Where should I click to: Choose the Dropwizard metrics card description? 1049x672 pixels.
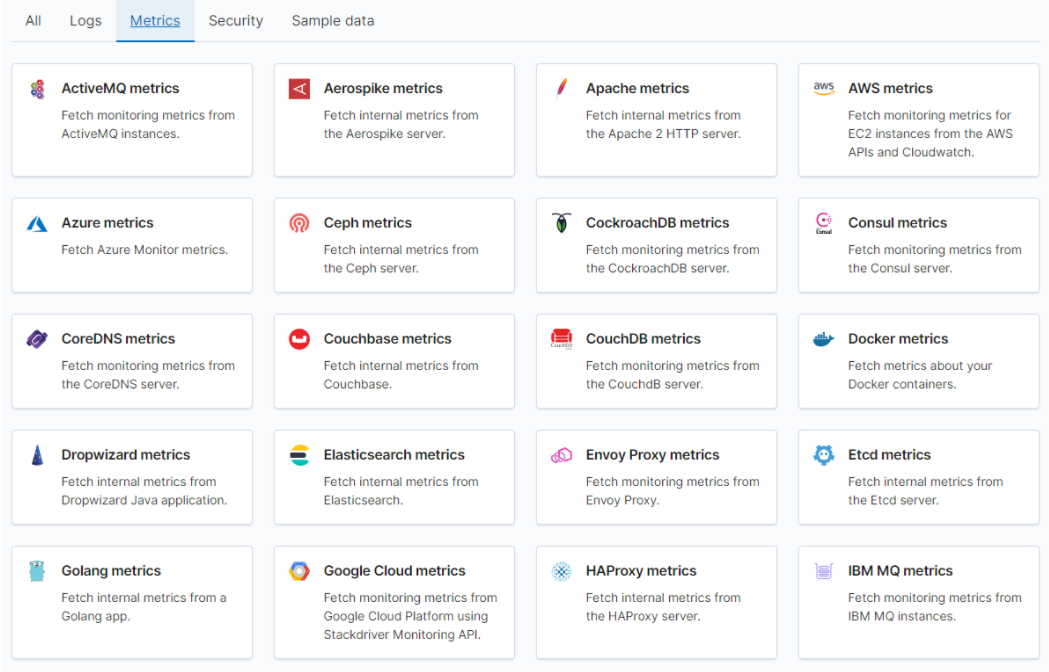pyautogui.click(x=144, y=491)
